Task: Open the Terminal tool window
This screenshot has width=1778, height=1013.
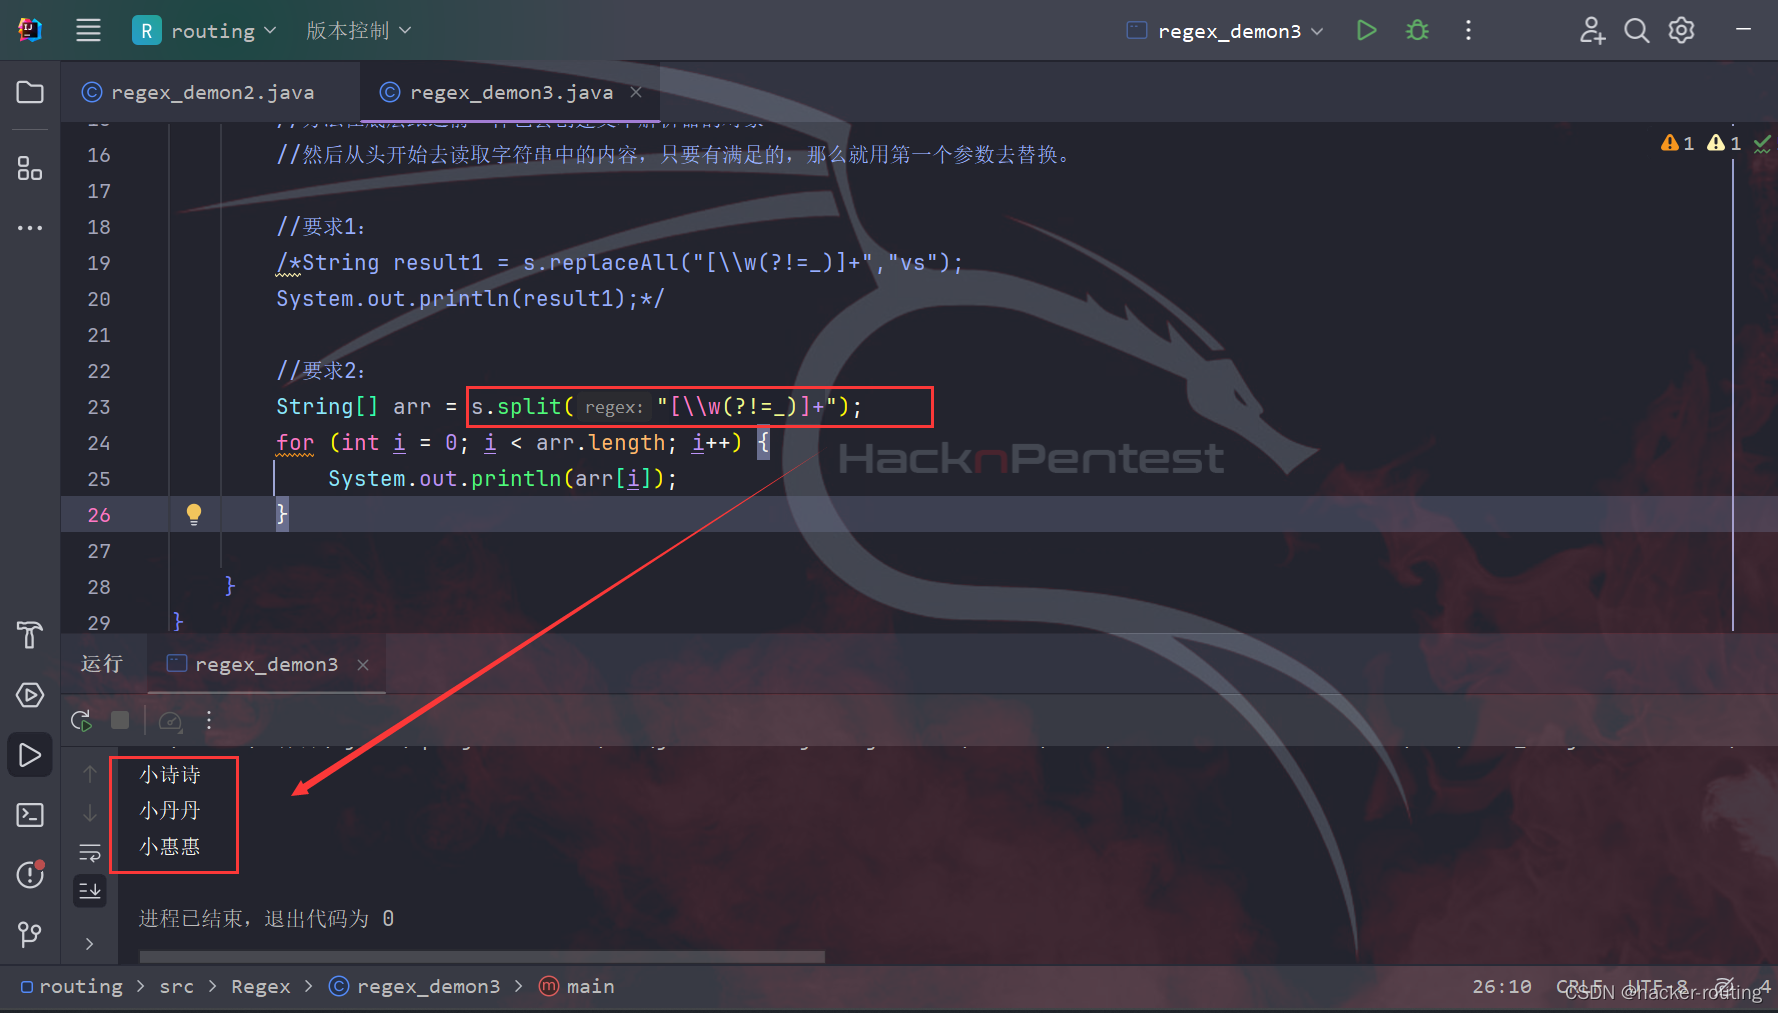Action: tap(30, 815)
